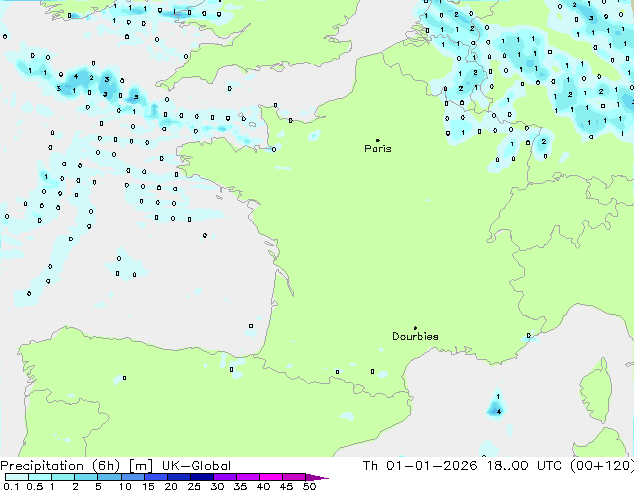Pick the 0.1–0.5 legend color swatch
The image size is (634, 490).
tap(17, 477)
